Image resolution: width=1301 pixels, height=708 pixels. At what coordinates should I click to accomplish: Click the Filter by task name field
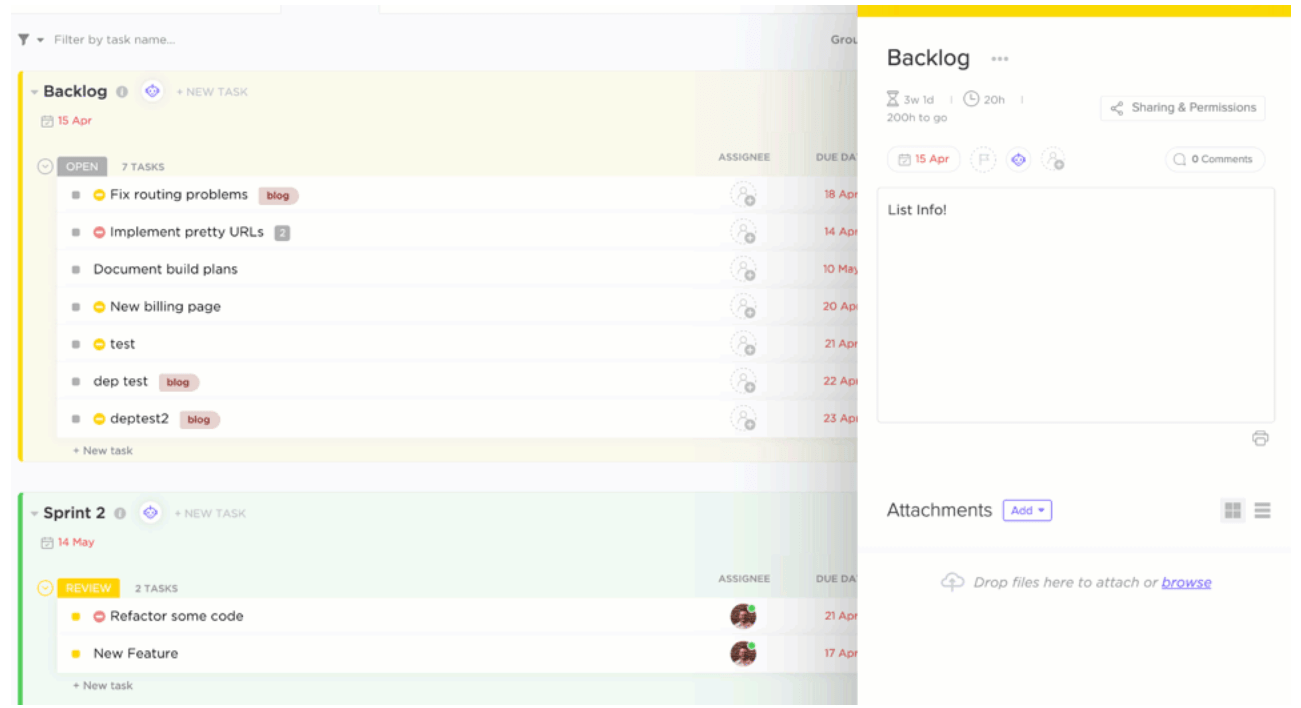114,40
